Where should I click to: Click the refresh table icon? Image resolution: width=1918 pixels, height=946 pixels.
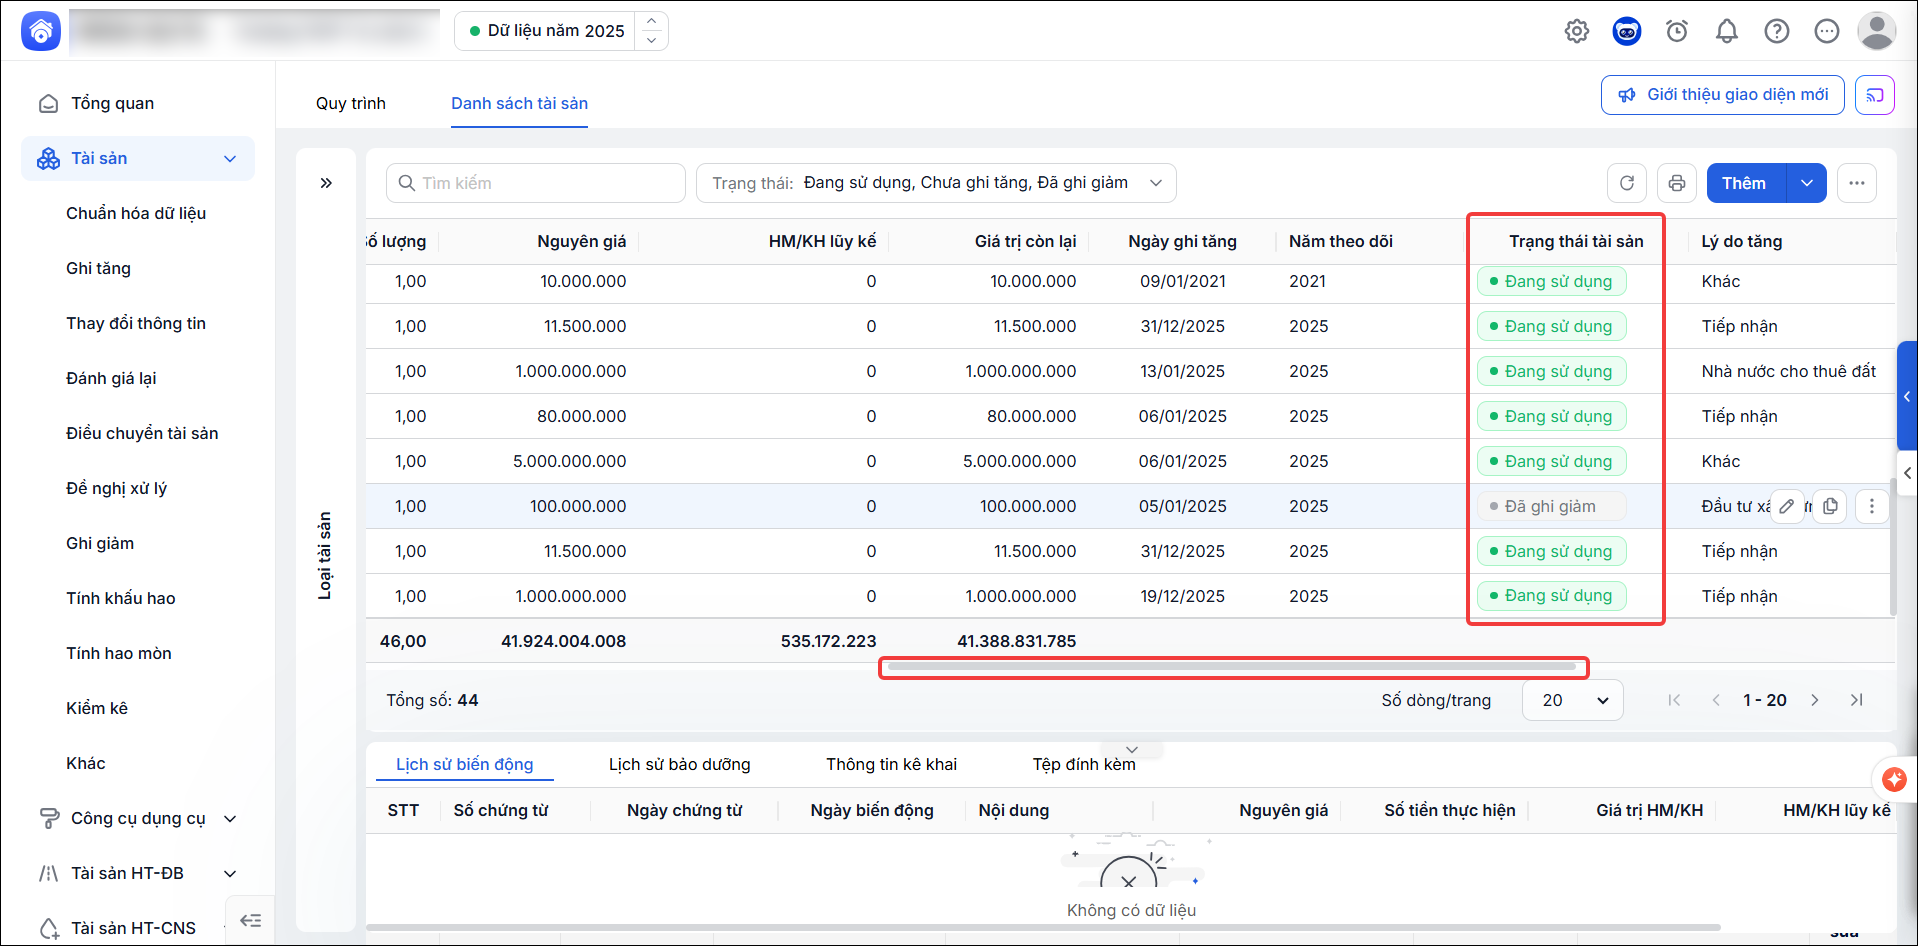click(x=1627, y=183)
